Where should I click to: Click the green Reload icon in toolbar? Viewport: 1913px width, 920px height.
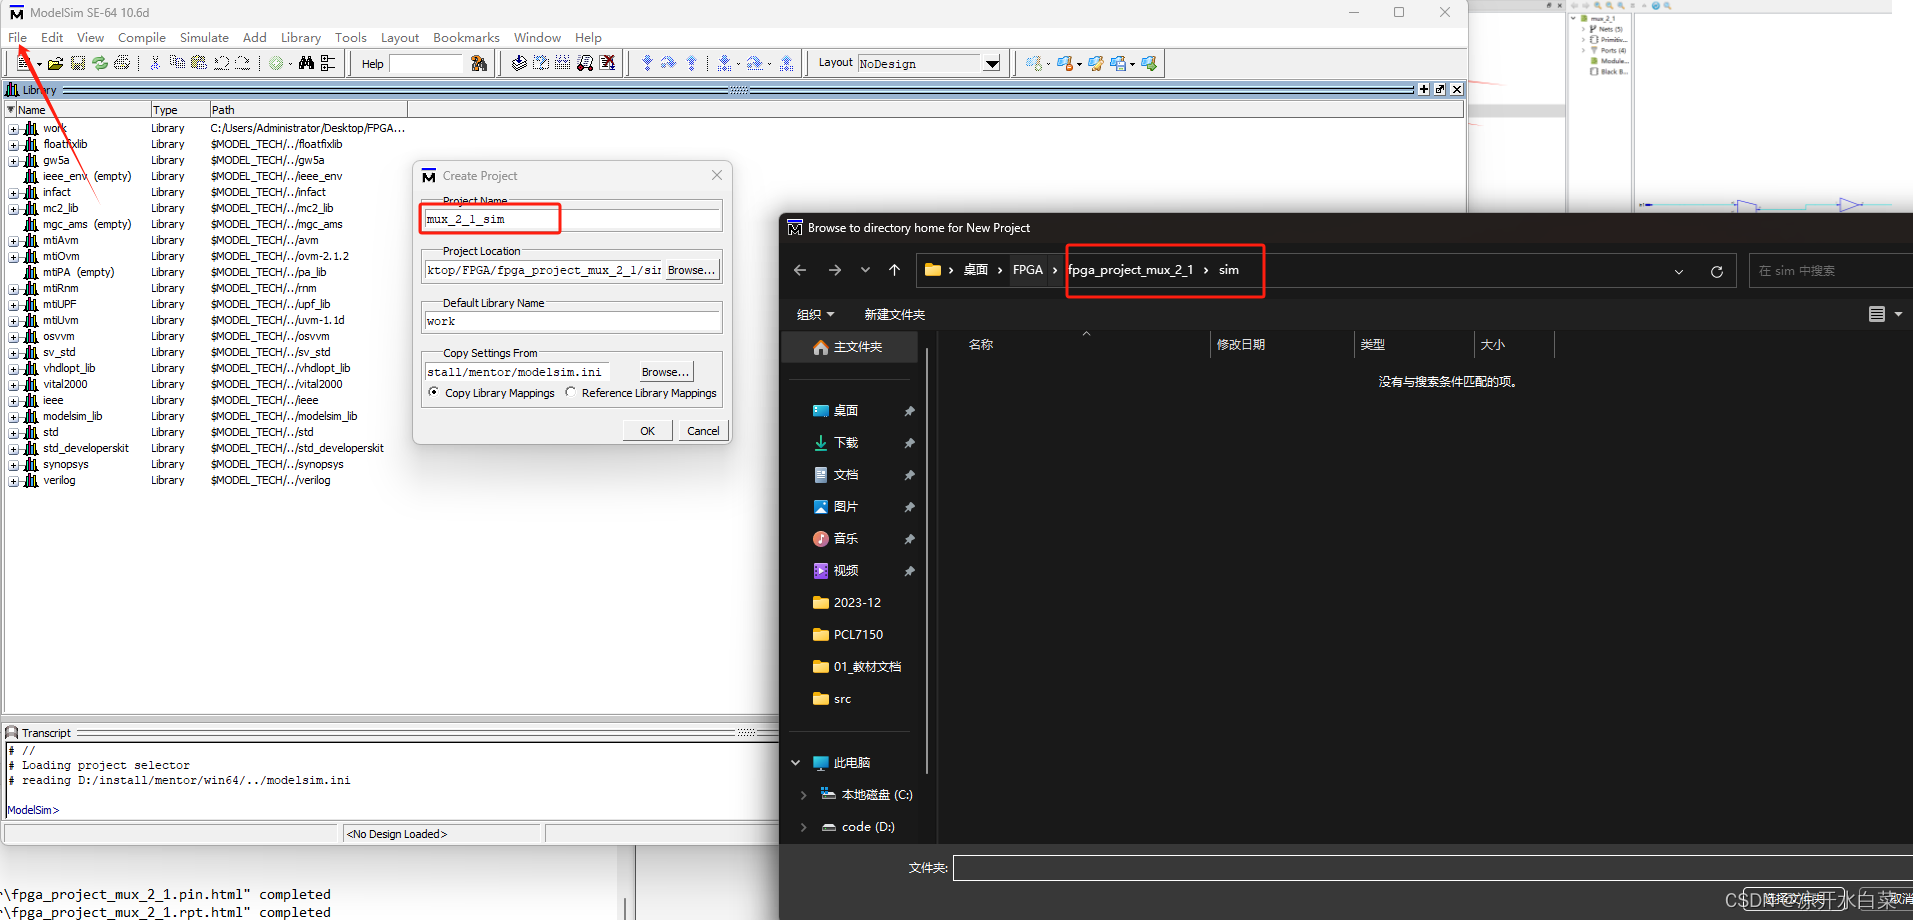click(x=100, y=63)
